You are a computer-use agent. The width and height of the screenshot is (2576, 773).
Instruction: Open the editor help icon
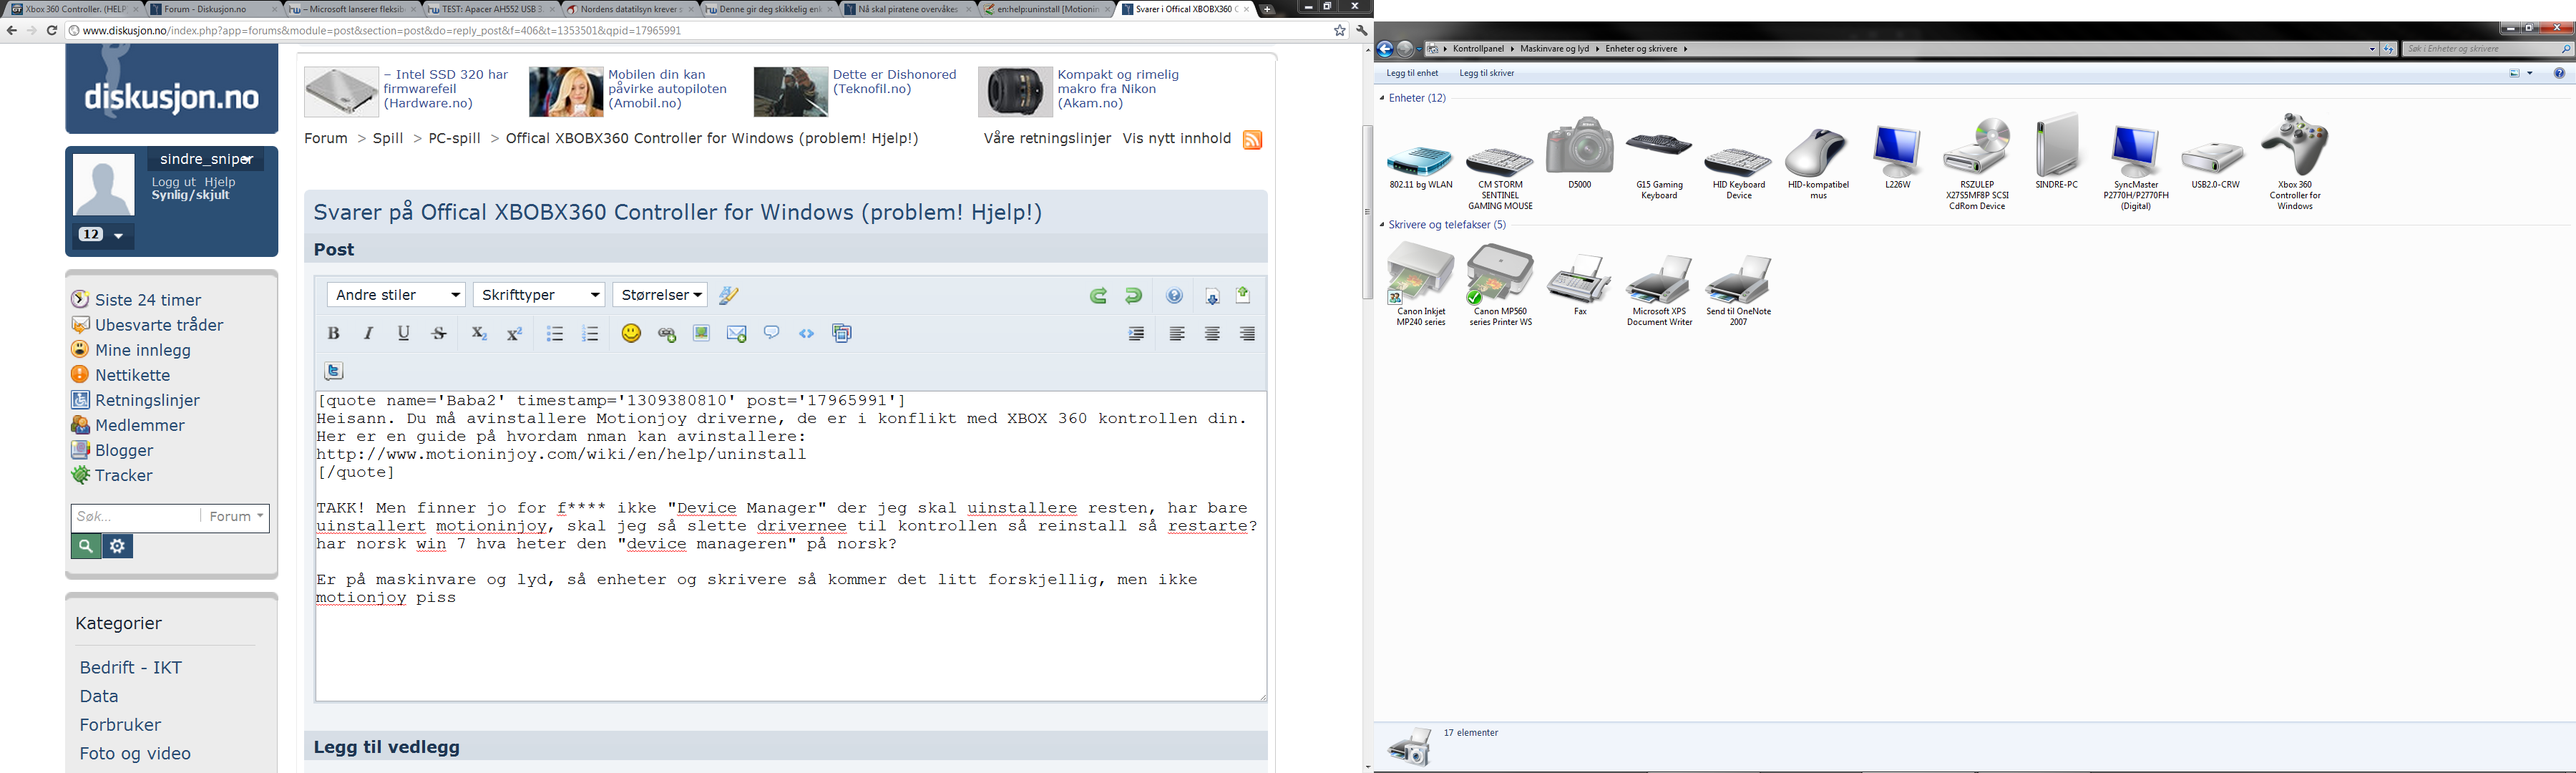pyautogui.click(x=1175, y=295)
